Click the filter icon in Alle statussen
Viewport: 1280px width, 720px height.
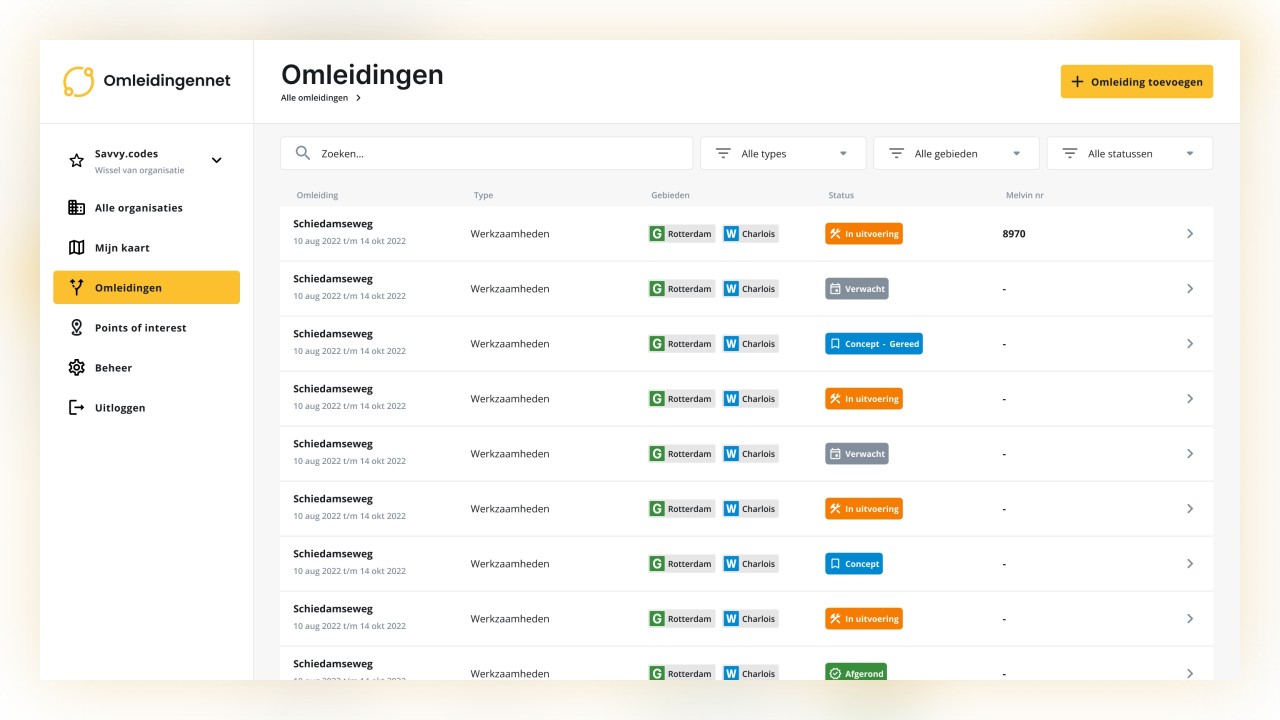[x=1070, y=154]
